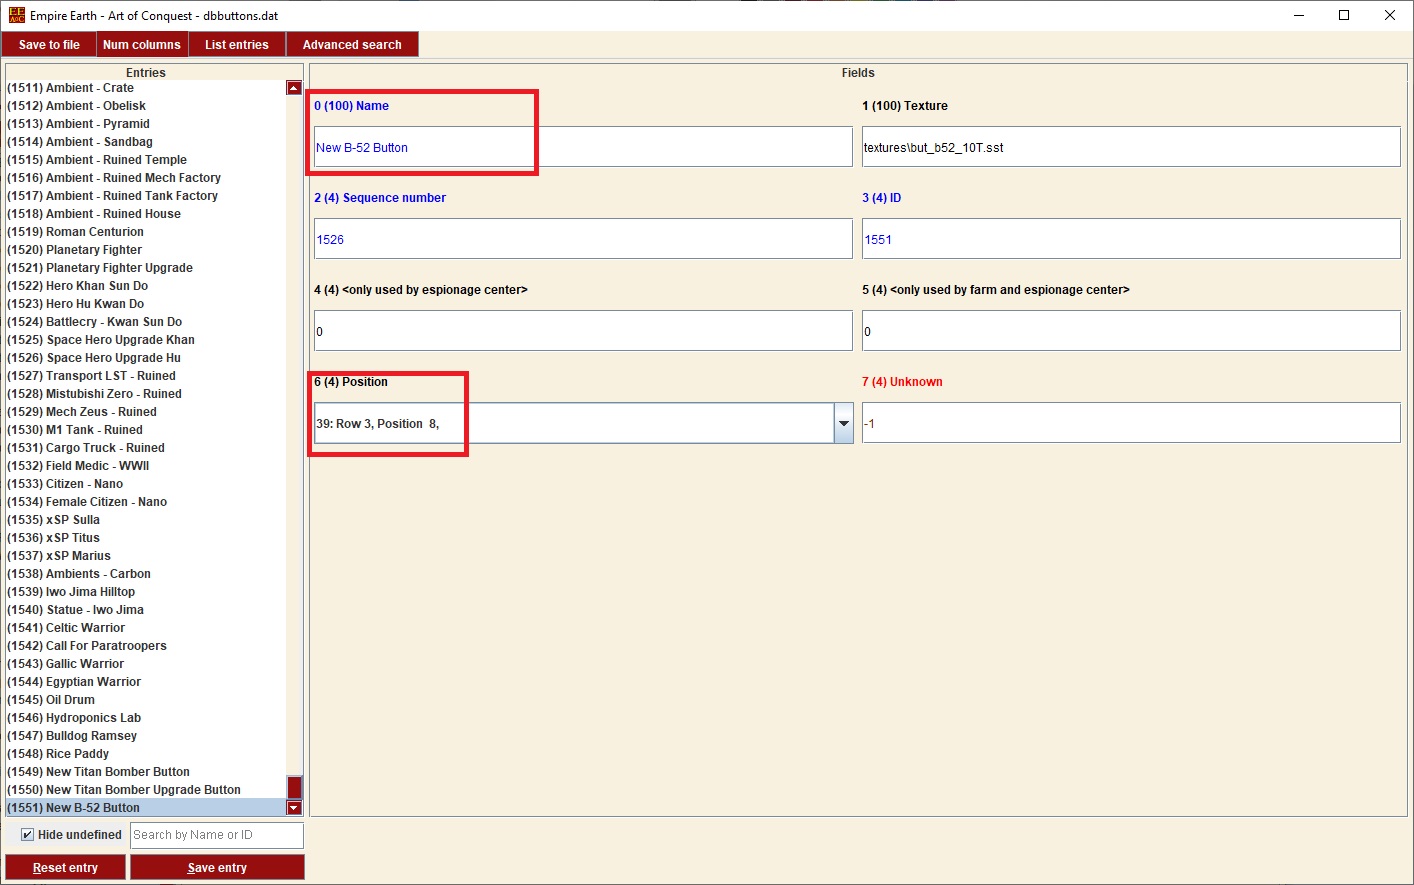Select the Position combo box value
Image resolution: width=1414 pixels, height=885 pixels.
point(574,423)
